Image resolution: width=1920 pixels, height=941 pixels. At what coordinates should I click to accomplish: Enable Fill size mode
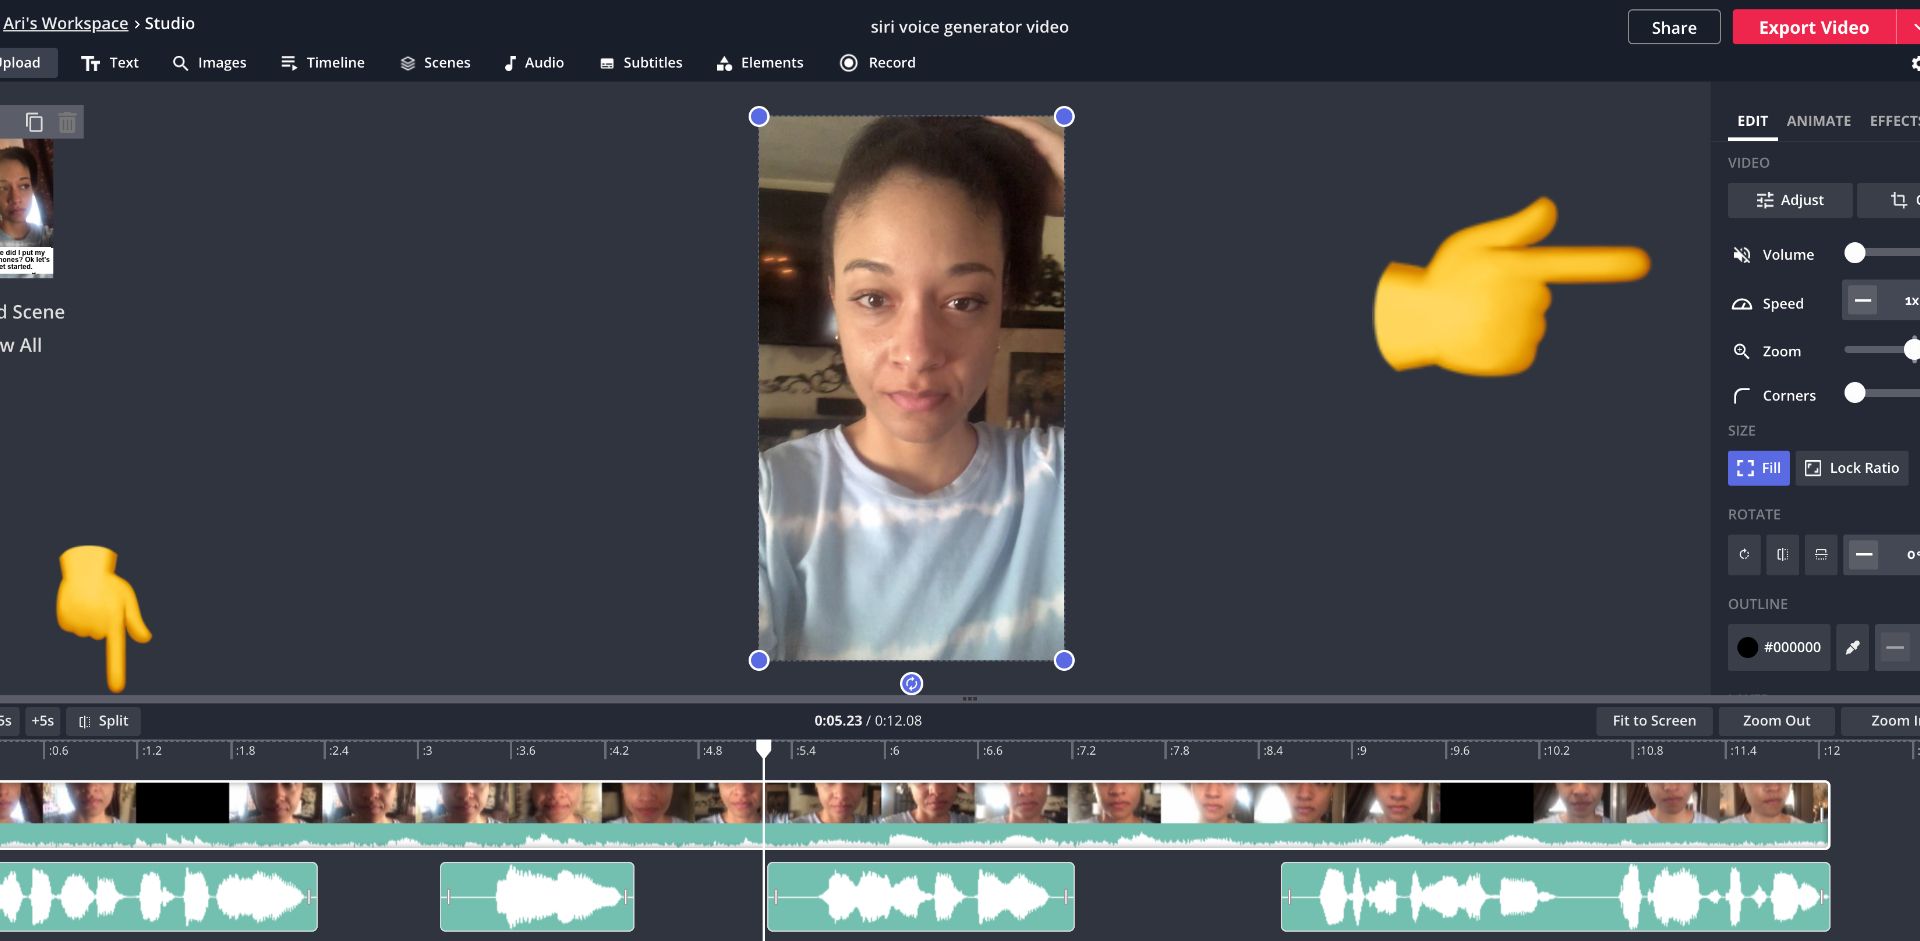(1758, 468)
